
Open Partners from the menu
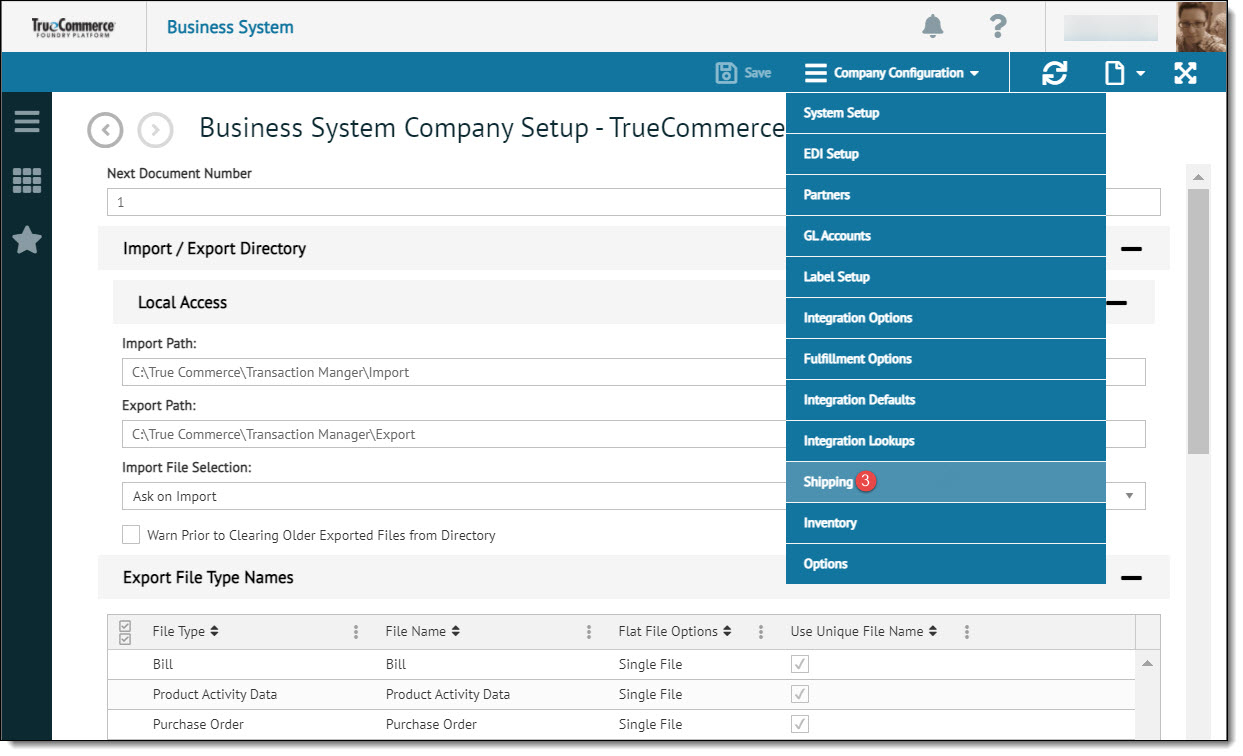pos(946,195)
